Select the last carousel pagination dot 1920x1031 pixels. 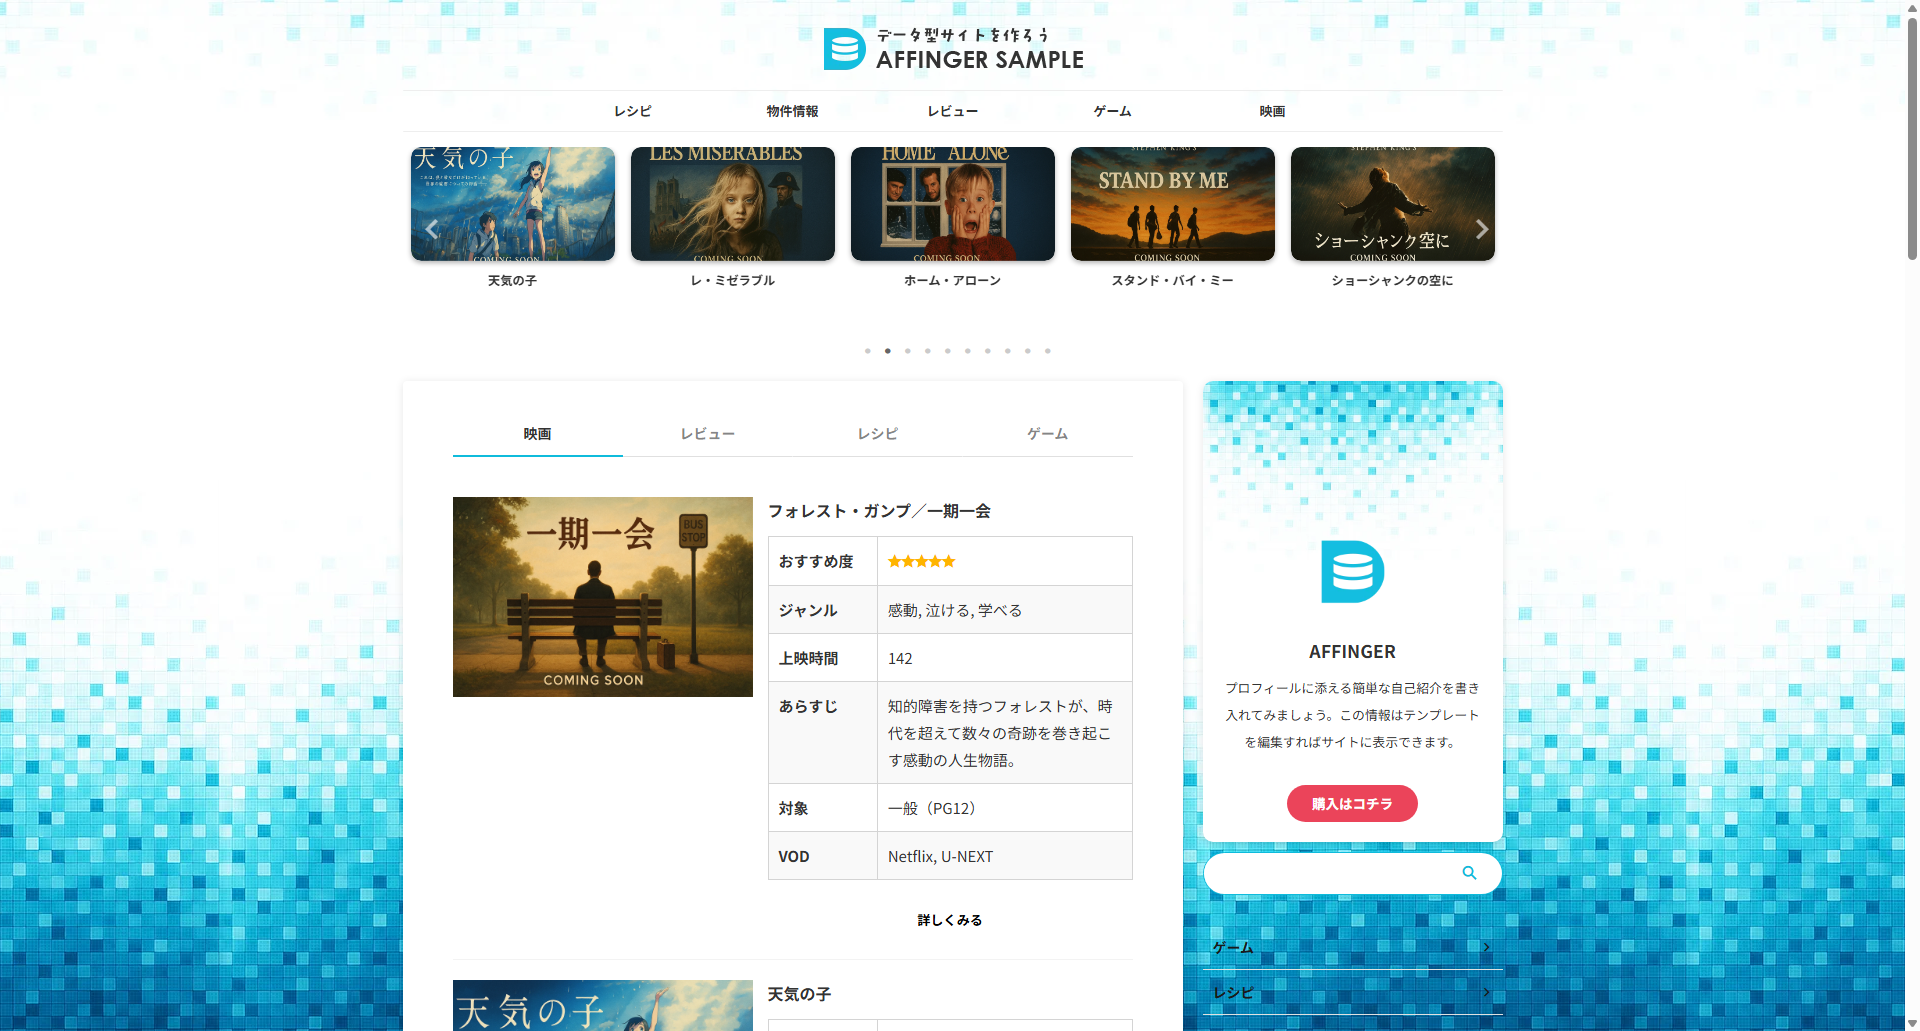[1048, 351]
